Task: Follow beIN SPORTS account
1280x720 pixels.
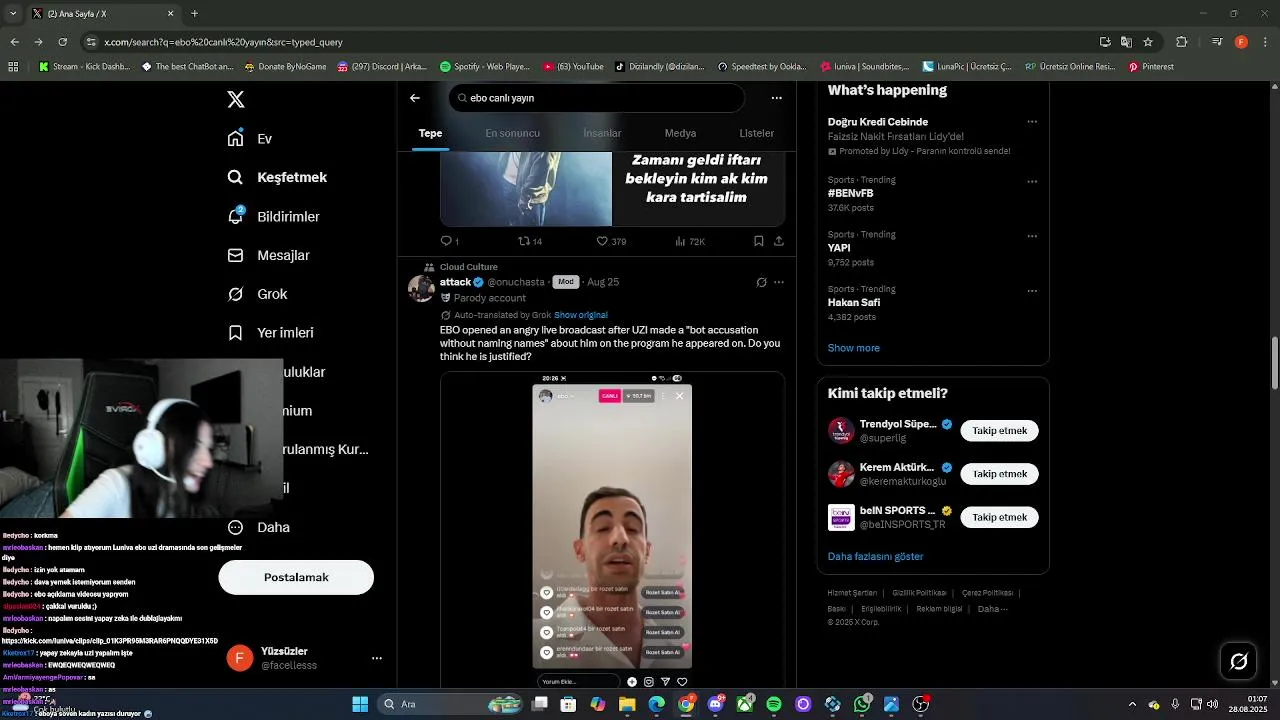Action: tap(999, 517)
